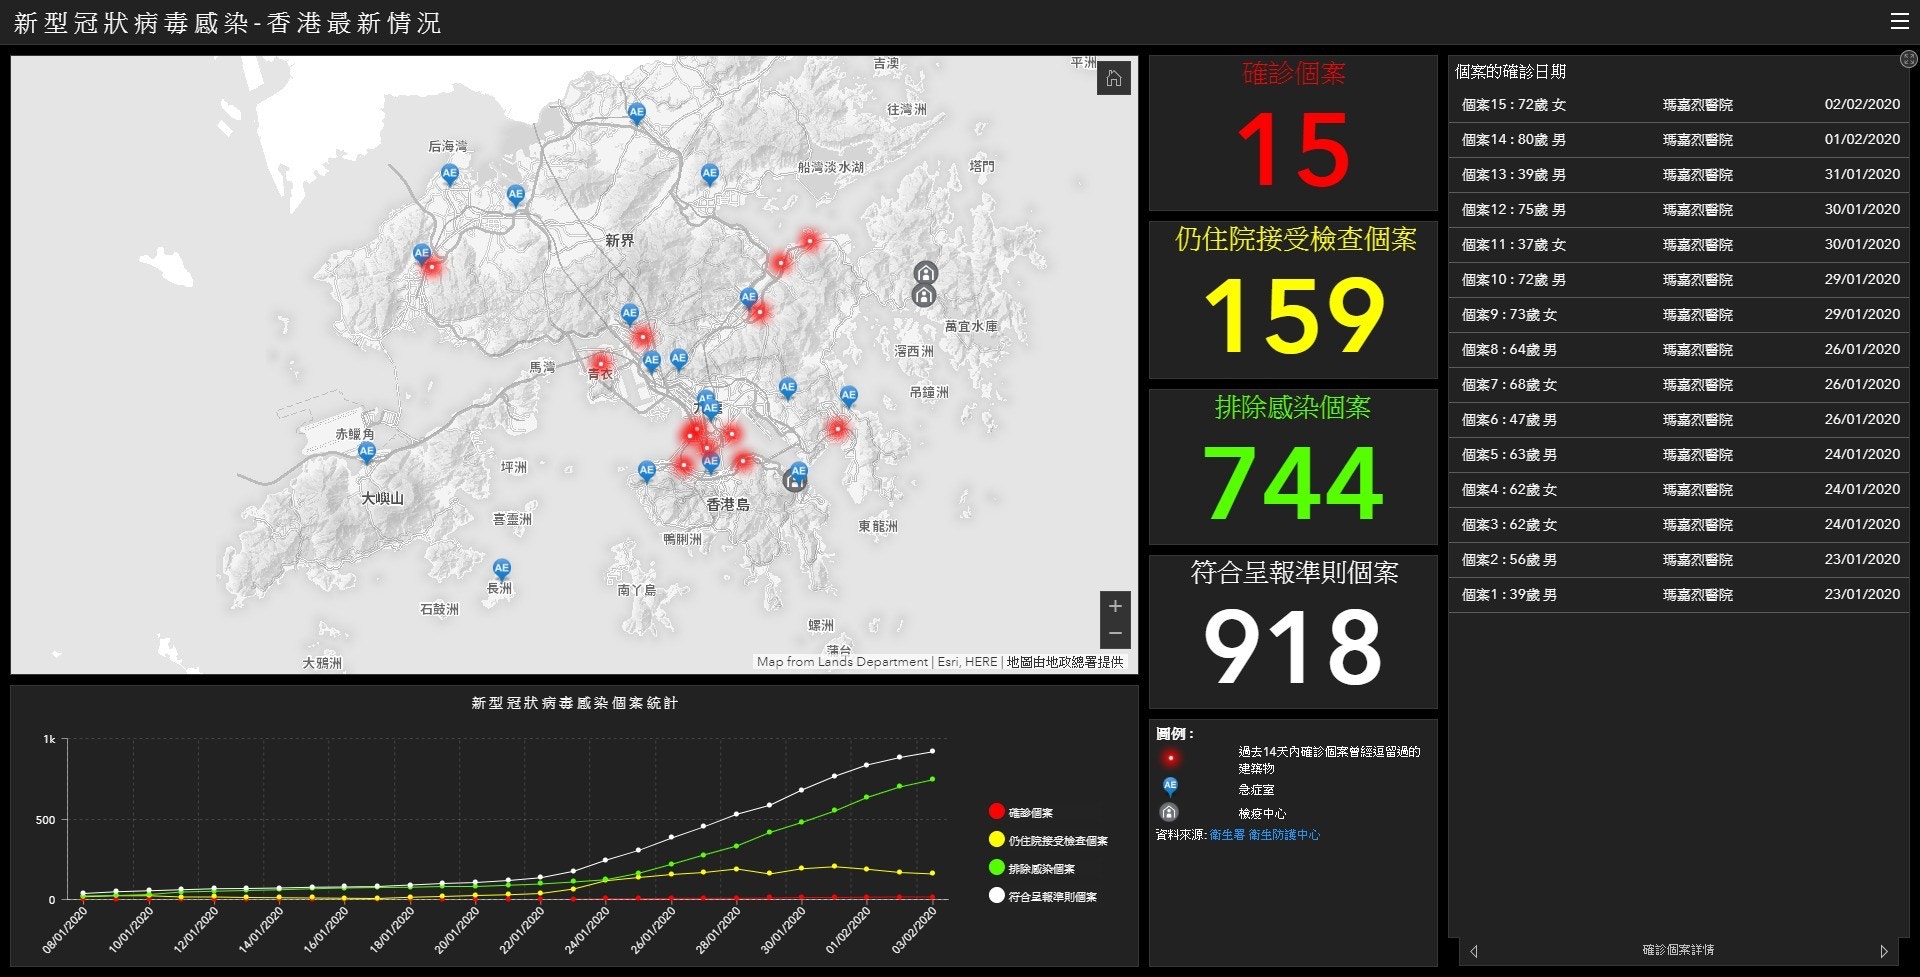Select the quarantine centre icon on 香港島
Viewport: 1920px width, 977px height.
[x=794, y=482]
